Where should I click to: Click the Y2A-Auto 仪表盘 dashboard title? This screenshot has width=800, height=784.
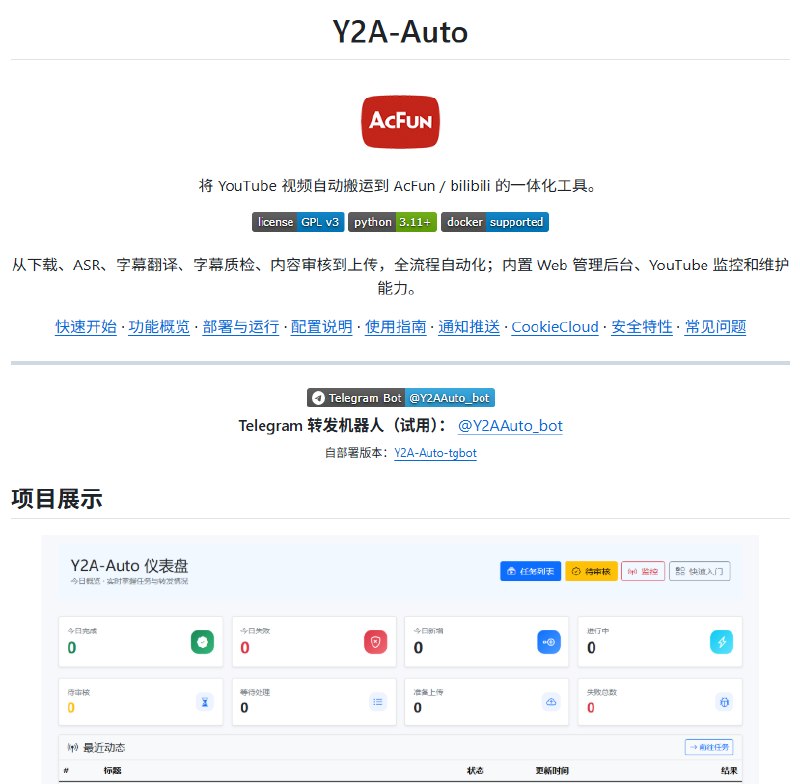(x=129, y=566)
